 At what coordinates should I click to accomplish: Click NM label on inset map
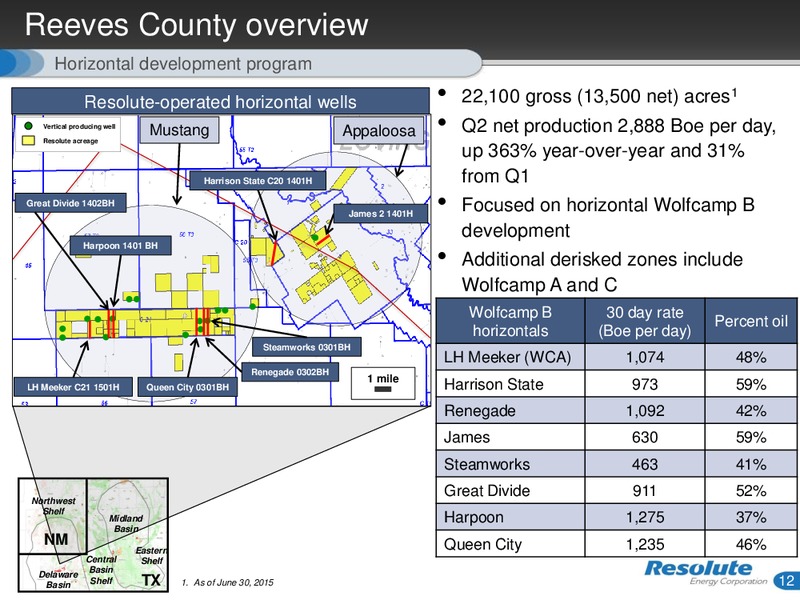pyautogui.click(x=56, y=539)
